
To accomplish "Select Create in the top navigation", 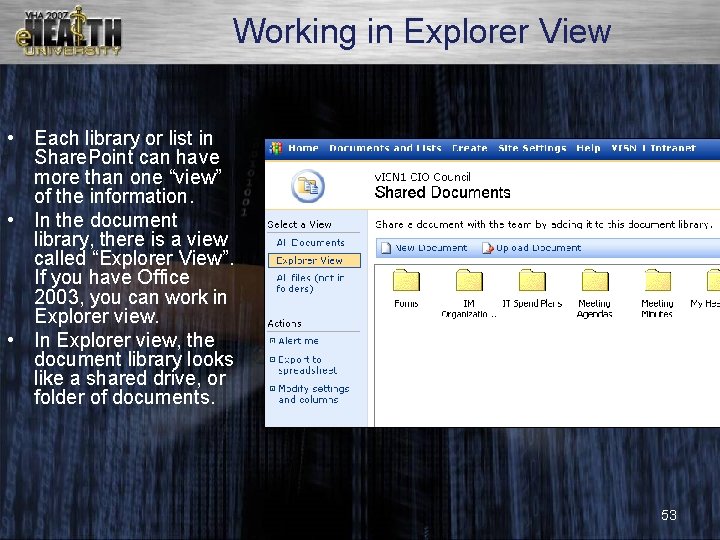I will [469, 148].
